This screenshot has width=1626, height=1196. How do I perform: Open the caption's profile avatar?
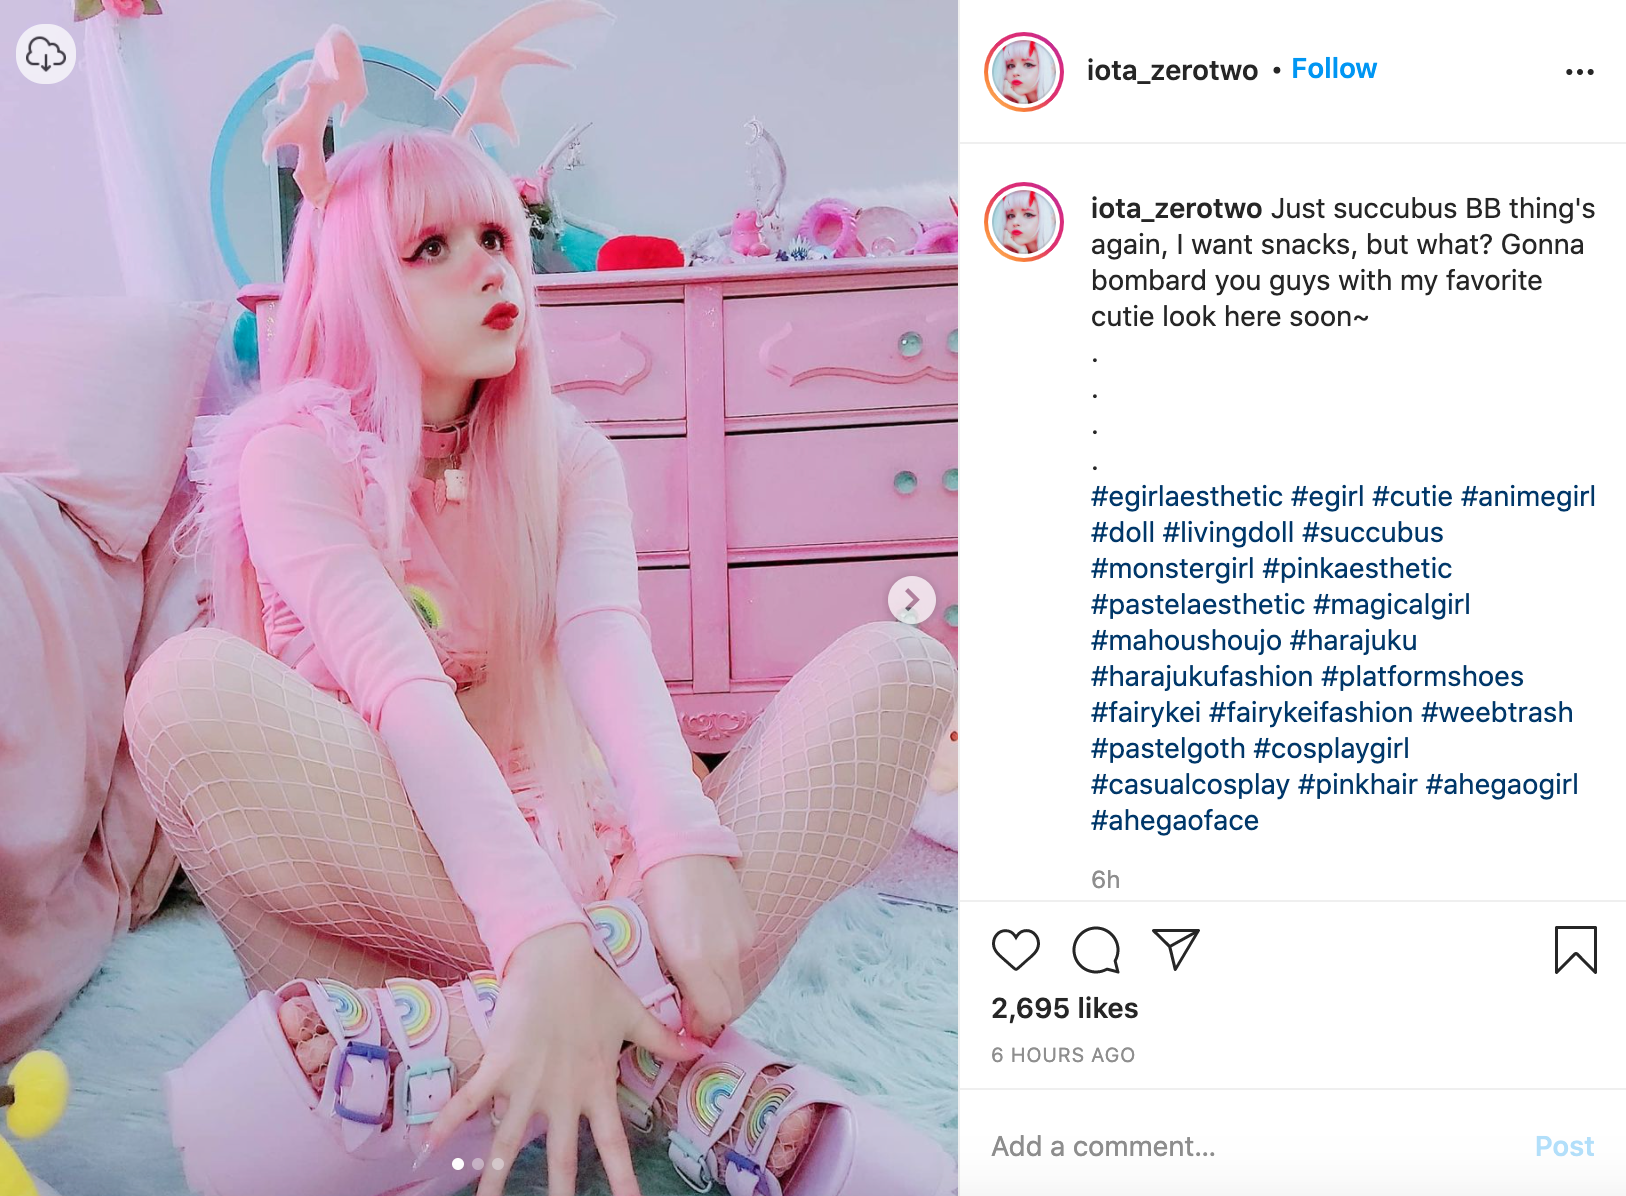point(1023,222)
